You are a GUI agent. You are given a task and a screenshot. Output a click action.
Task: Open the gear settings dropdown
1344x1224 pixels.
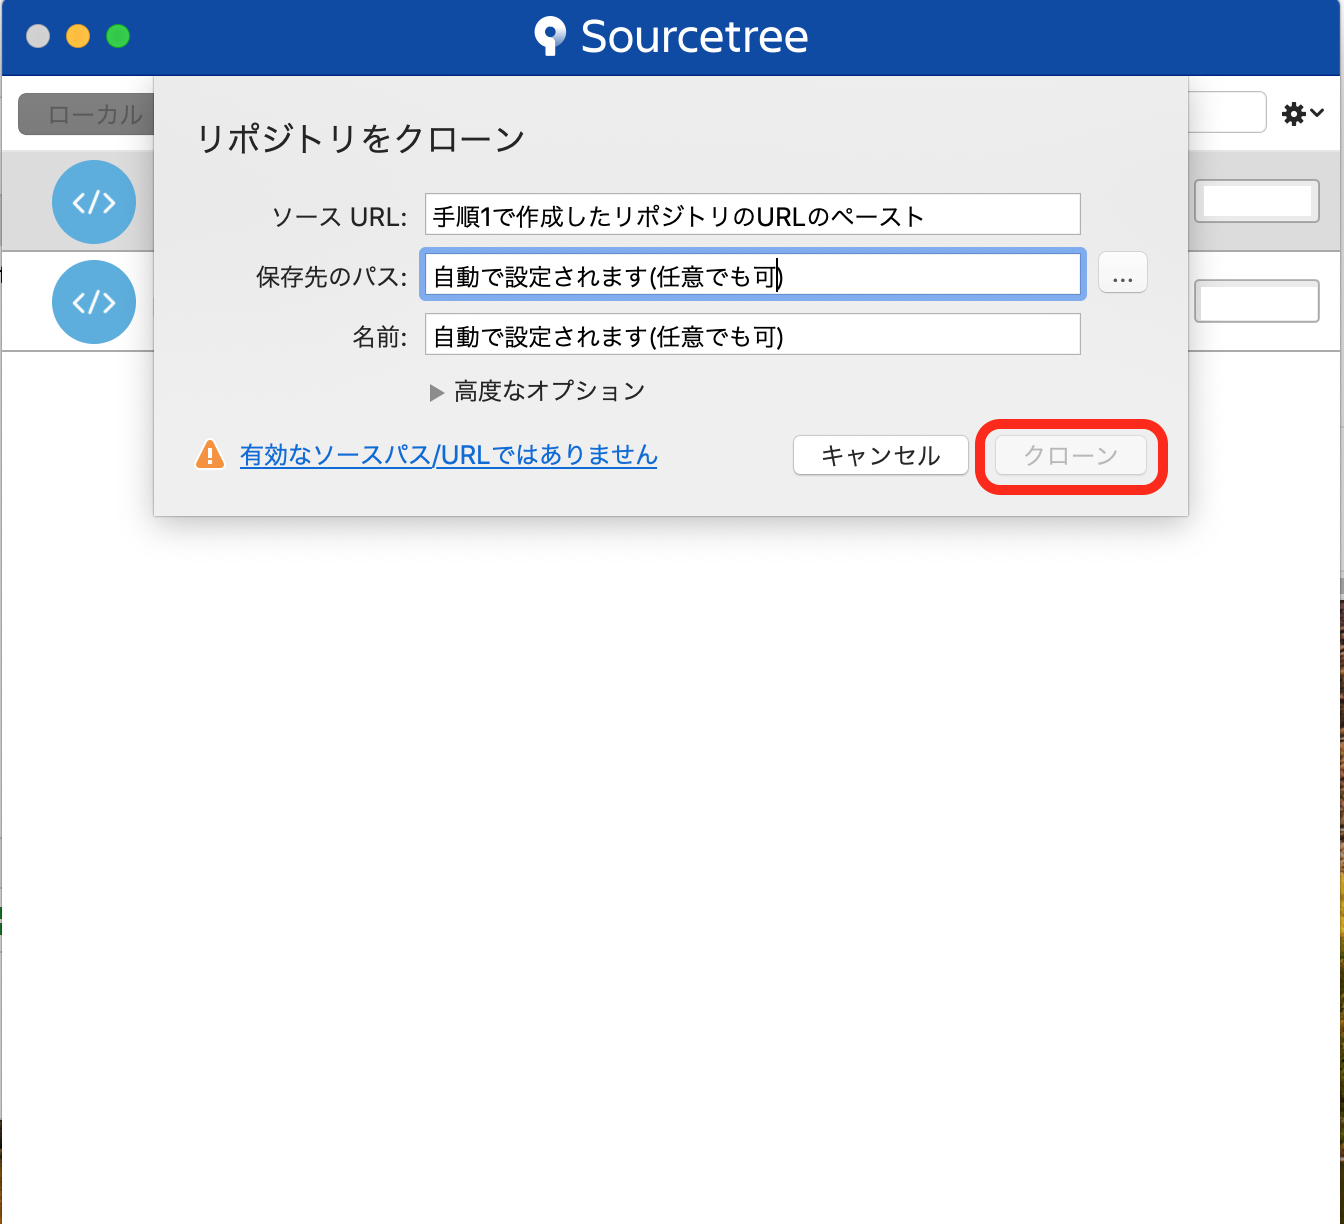[x=1302, y=114]
